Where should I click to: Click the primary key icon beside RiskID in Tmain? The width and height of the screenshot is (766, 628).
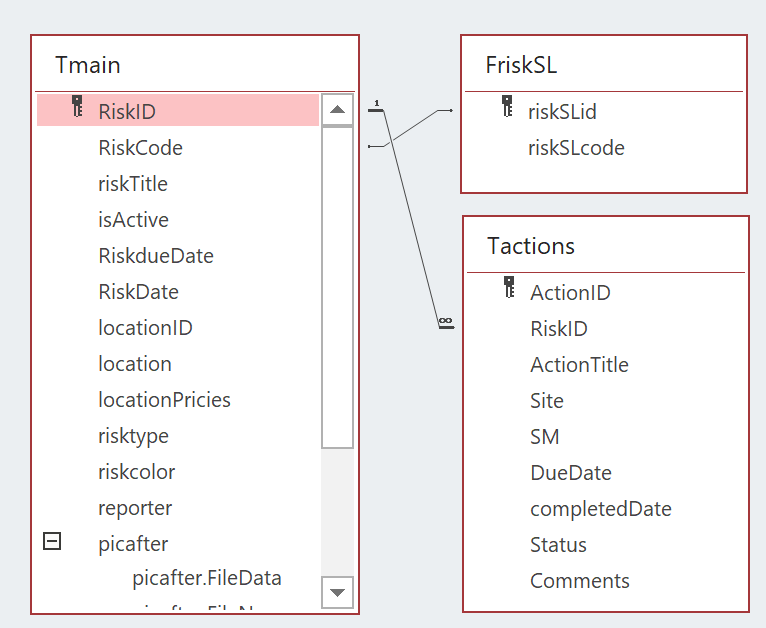click(77, 107)
